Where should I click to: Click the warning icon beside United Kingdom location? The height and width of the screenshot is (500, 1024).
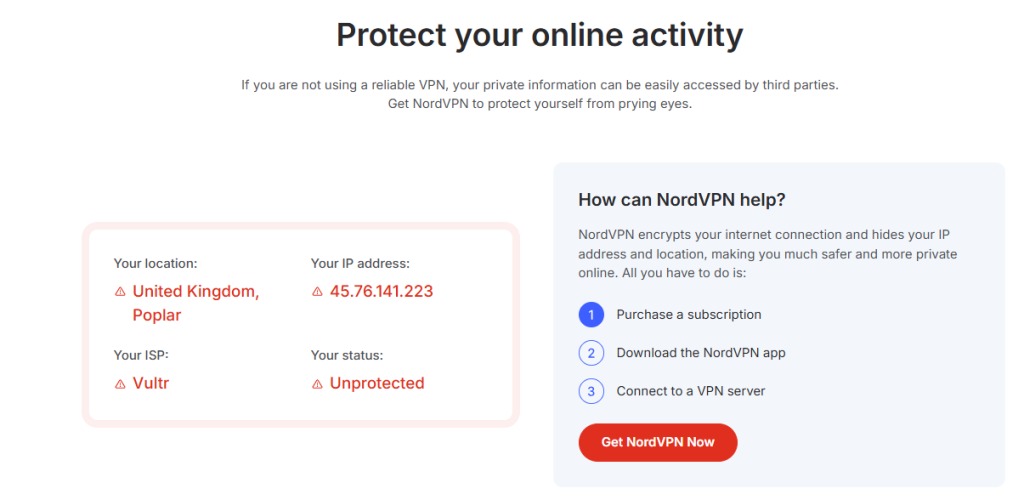pyautogui.click(x=120, y=292)
